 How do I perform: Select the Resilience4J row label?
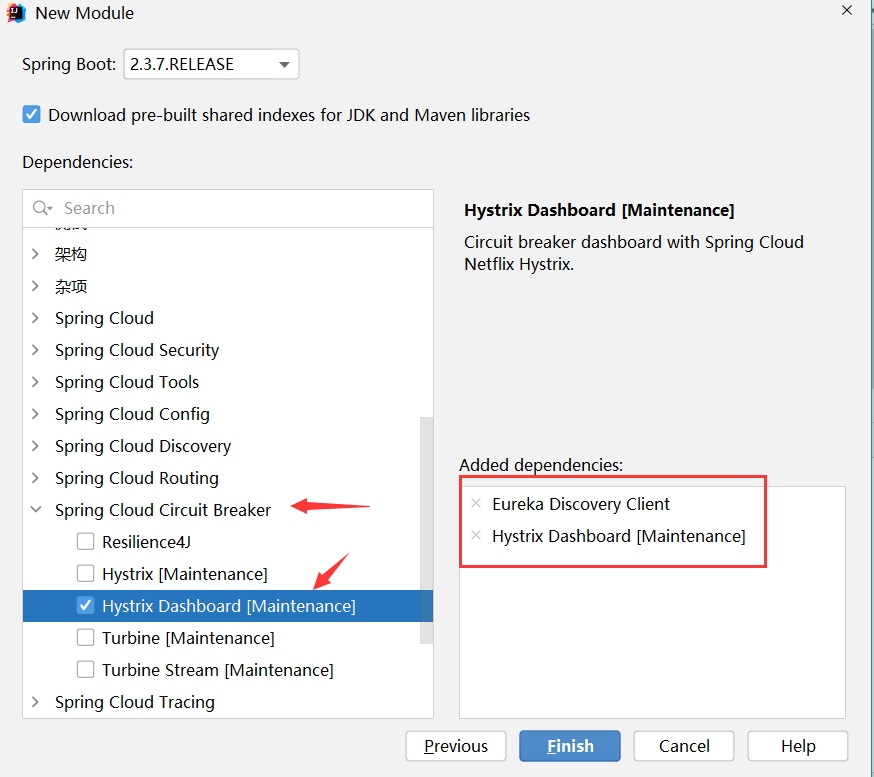[x=147, y=542]
